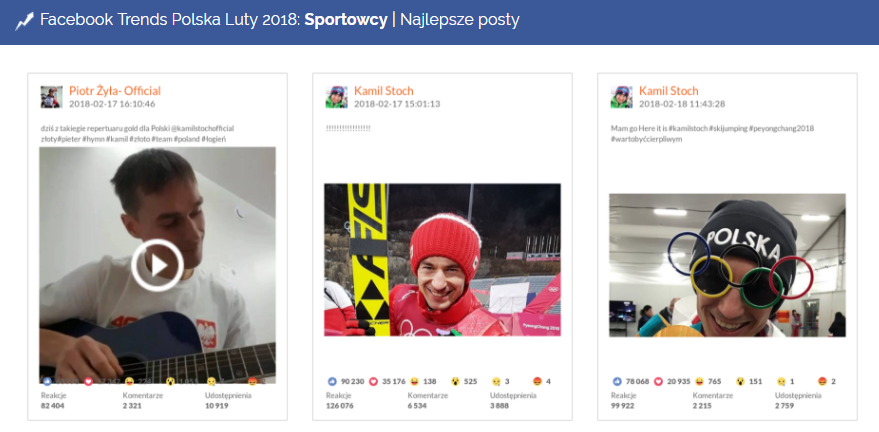Open Kamil Stoch name link on right post
Viewport: 879px width, 432px height.
[669, 91]
